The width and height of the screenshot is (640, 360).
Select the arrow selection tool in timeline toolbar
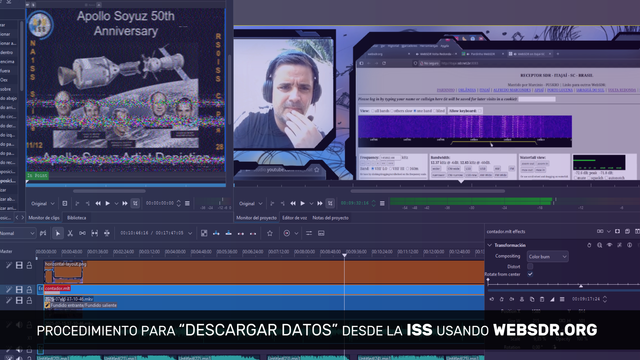point(58,233)
